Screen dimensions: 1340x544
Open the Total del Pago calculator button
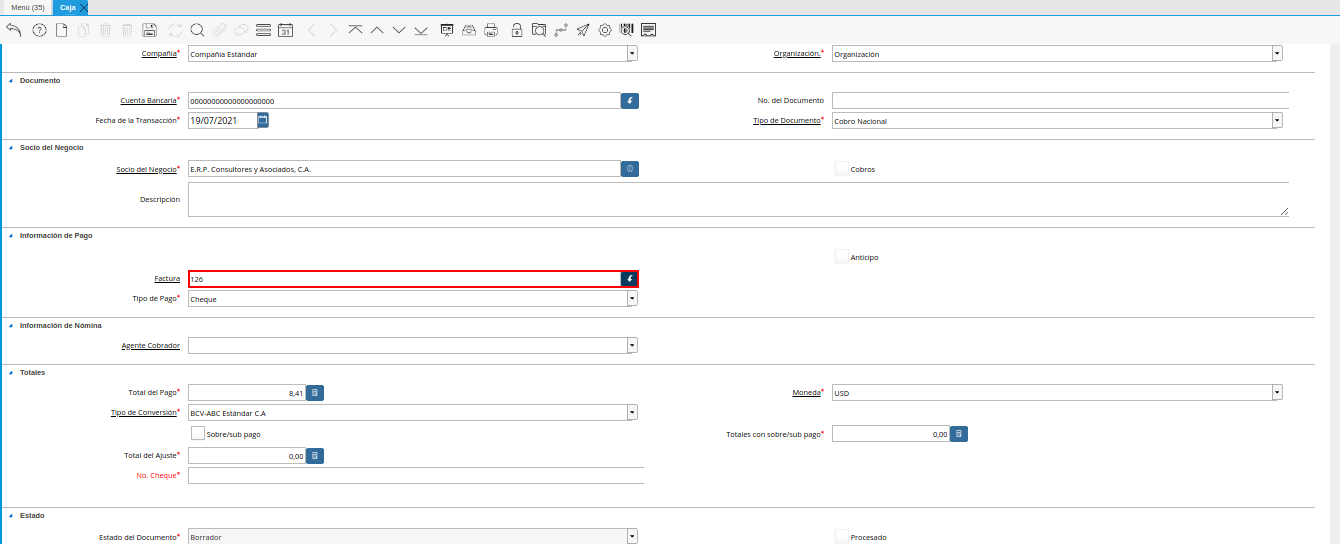pyautogui.click(x=314, y=393)
